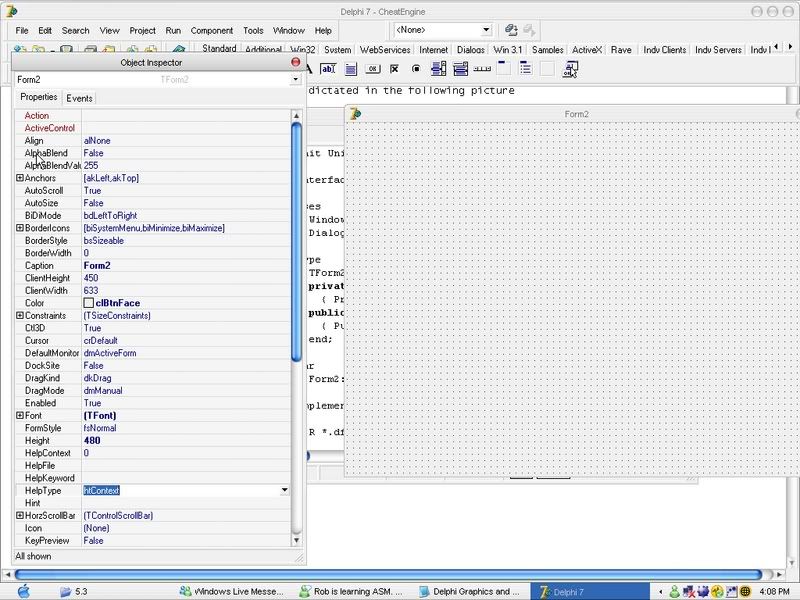Select the CheckBox component in the palette

point(395,69)
